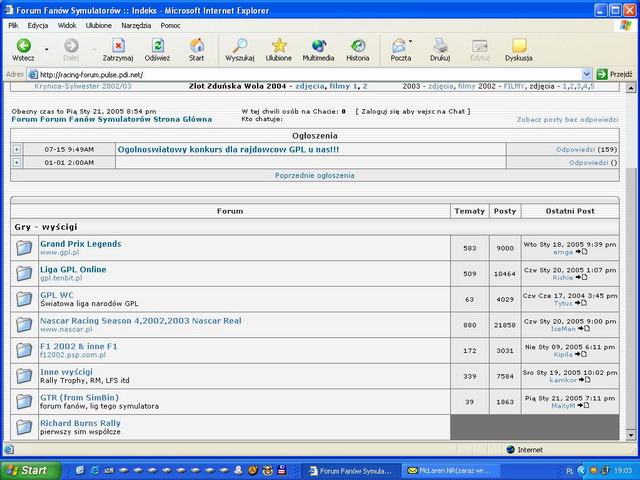
Task: Click the Zatrzymaj stop icon
Action: pyautogui.click(x=118, y=45)
